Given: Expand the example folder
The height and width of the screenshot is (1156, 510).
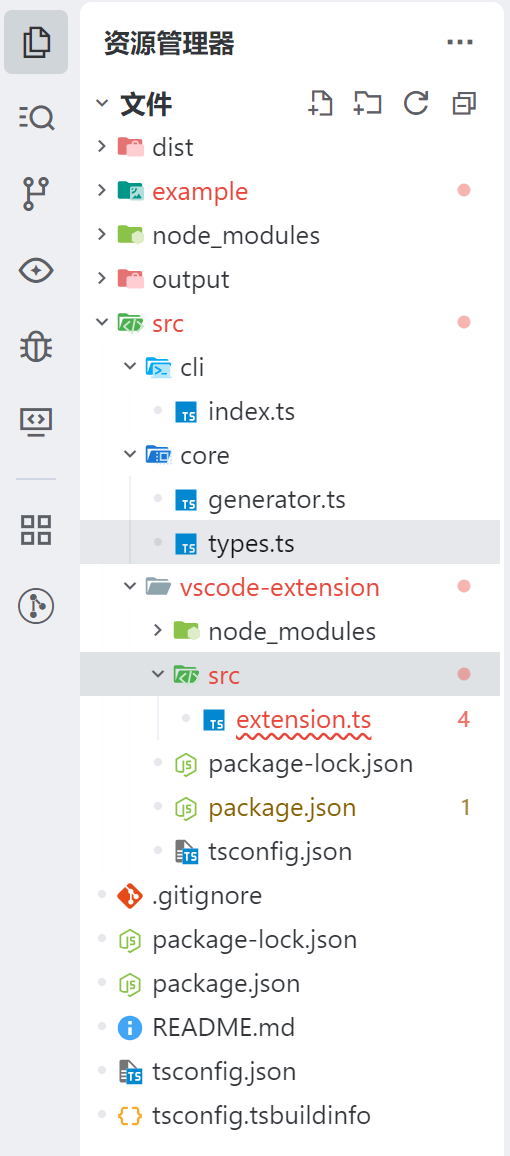Looking at the screenshot, I should [x=290, y=191].
